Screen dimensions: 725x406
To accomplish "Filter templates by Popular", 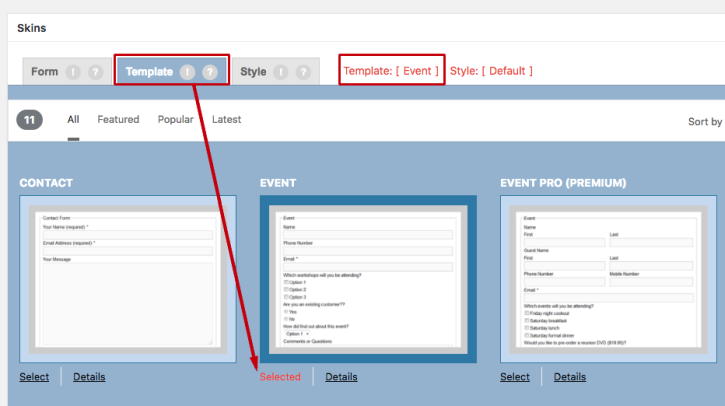I will [175, 120].
